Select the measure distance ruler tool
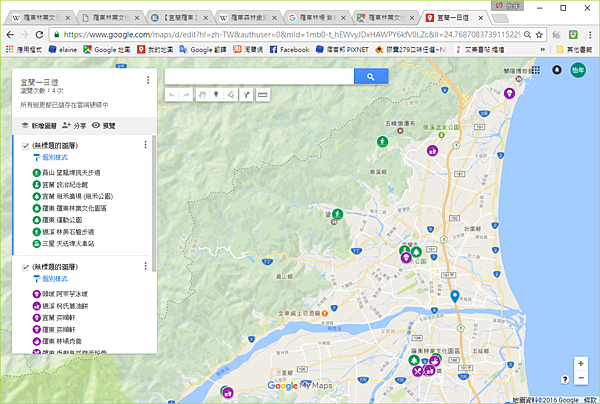Image resolution: width=600 pixels, height=404 pixels. point(262,95)
